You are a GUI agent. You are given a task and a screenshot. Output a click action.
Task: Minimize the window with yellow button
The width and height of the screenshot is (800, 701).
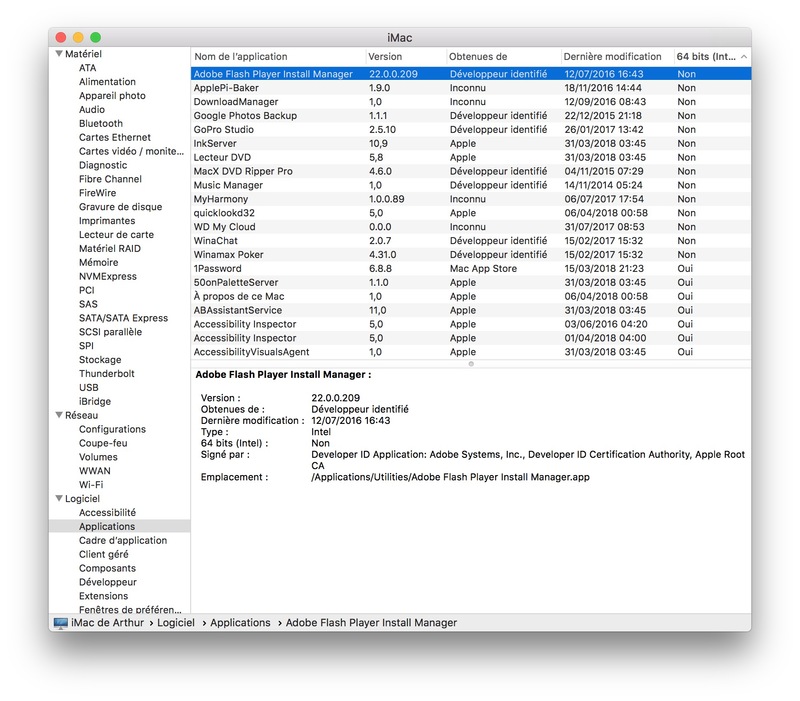click(x=78, y=37)
